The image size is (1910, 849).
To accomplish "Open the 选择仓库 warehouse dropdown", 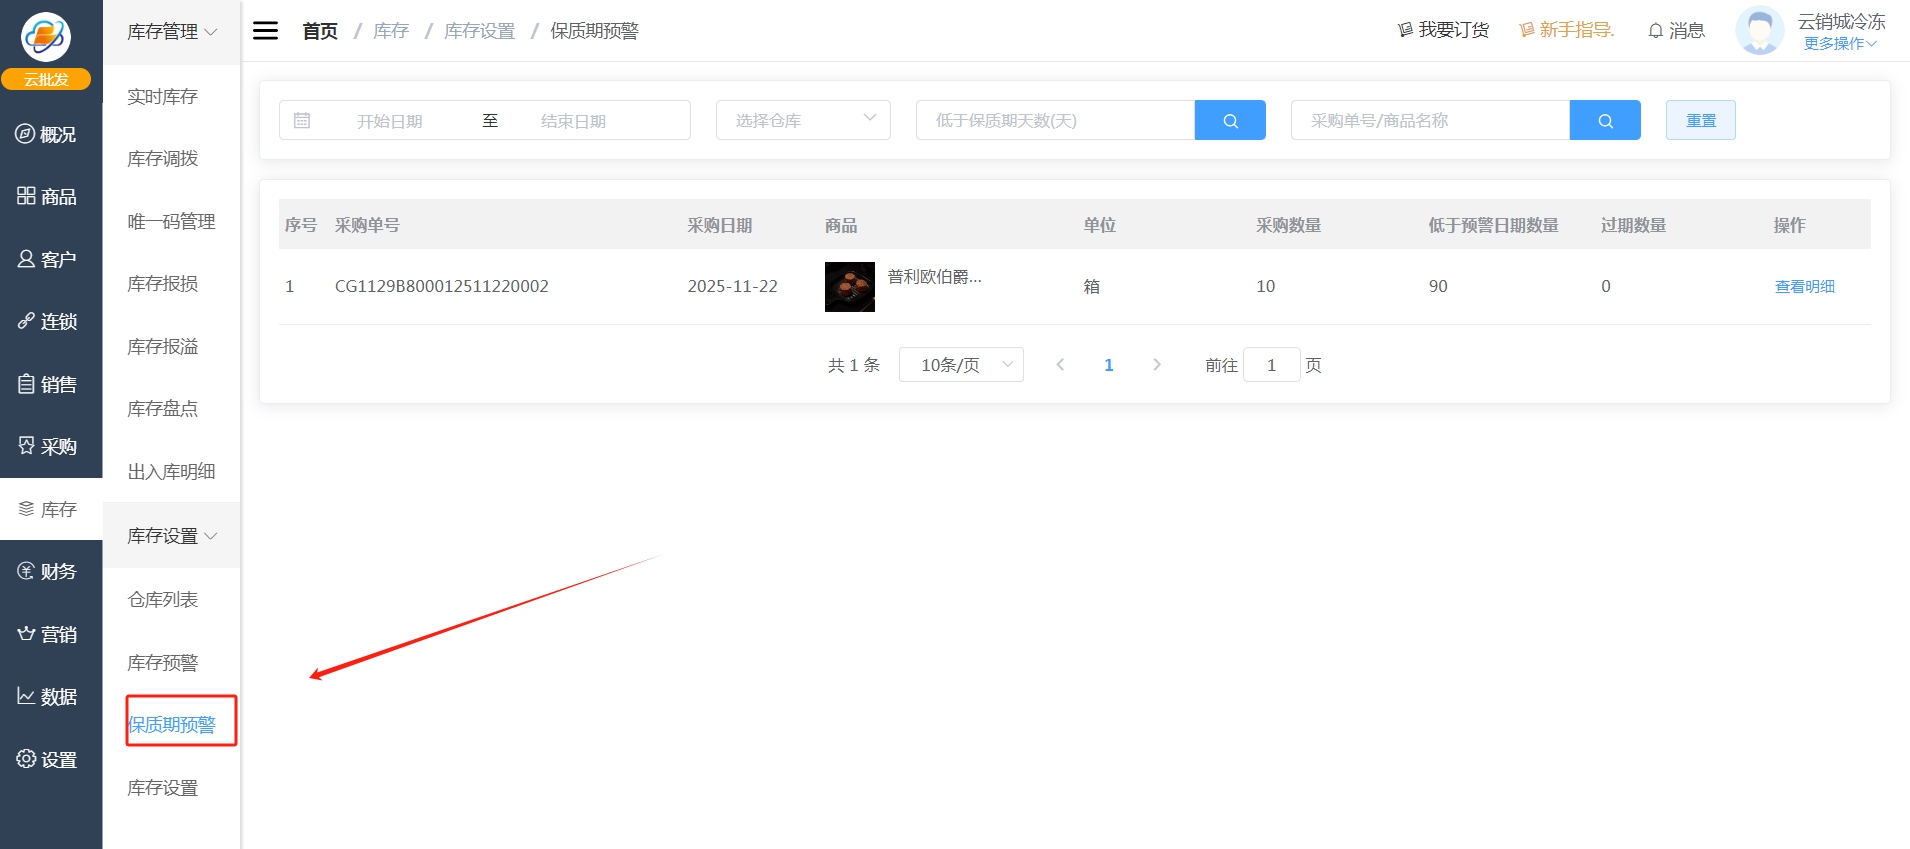I will [803, 120].
